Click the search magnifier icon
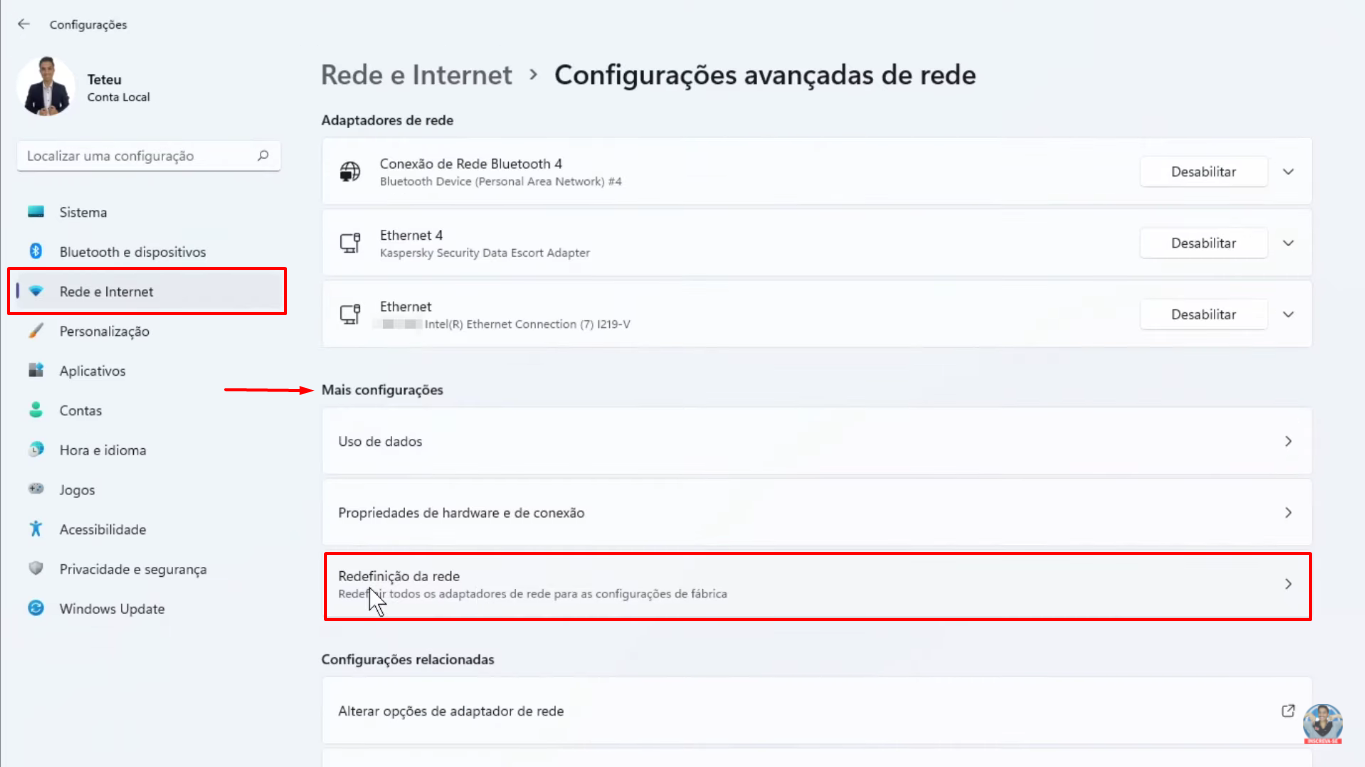The width and height of the screenshot is (1365, 767). [x=263, y=156]
